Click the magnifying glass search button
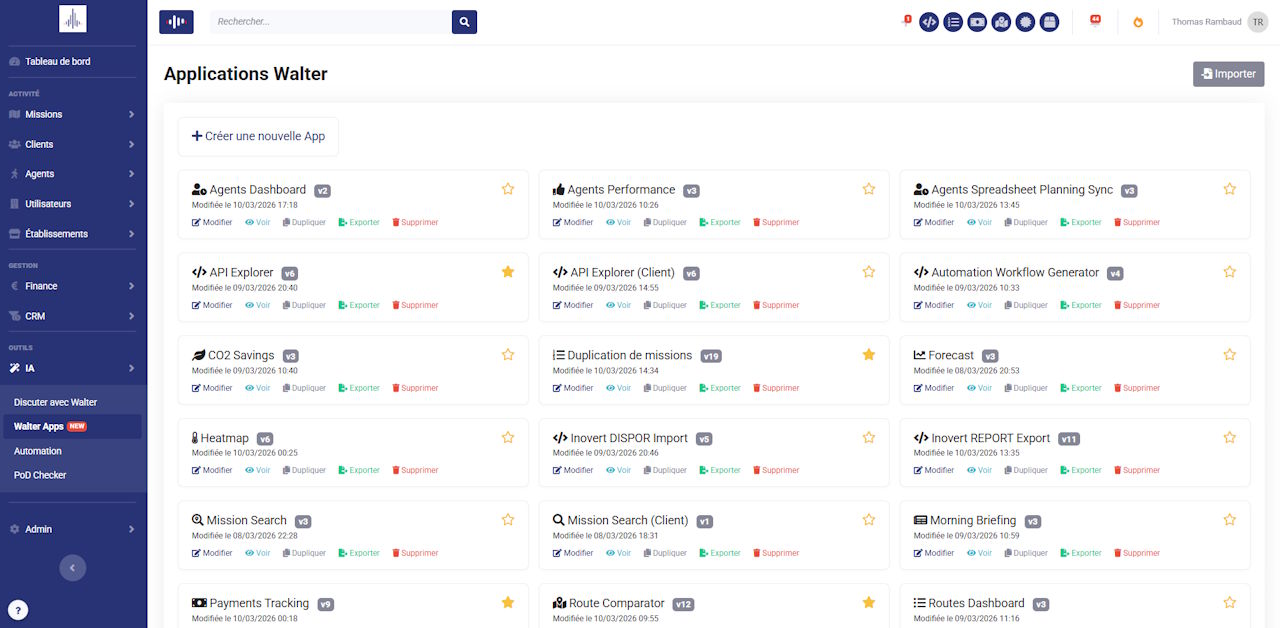Screen dimensions: 1280x628 pos(464,22)
